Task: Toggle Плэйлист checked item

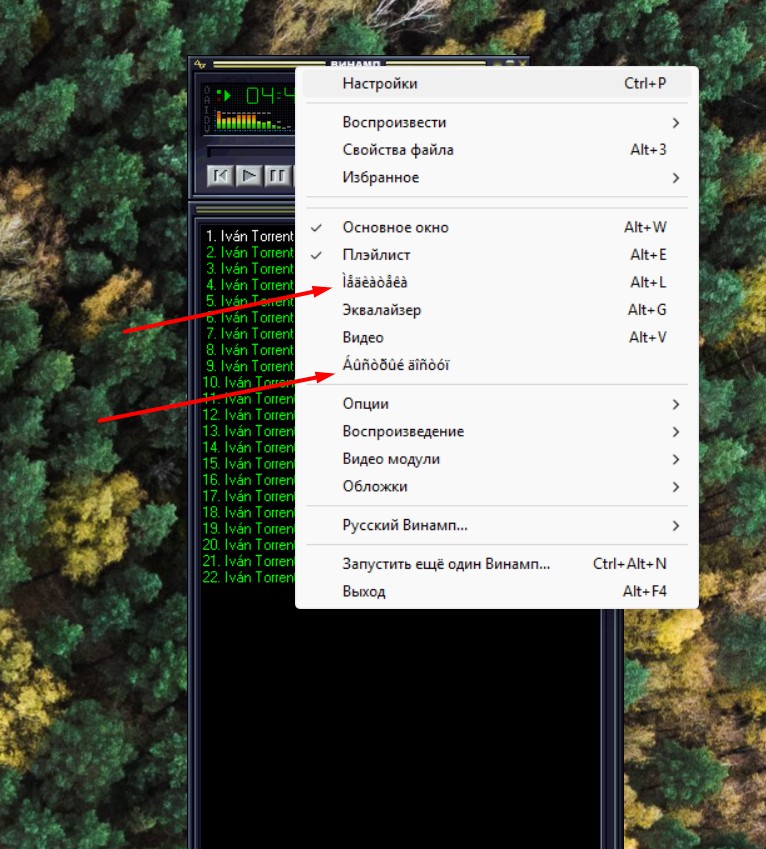Action: coord(496,255)
